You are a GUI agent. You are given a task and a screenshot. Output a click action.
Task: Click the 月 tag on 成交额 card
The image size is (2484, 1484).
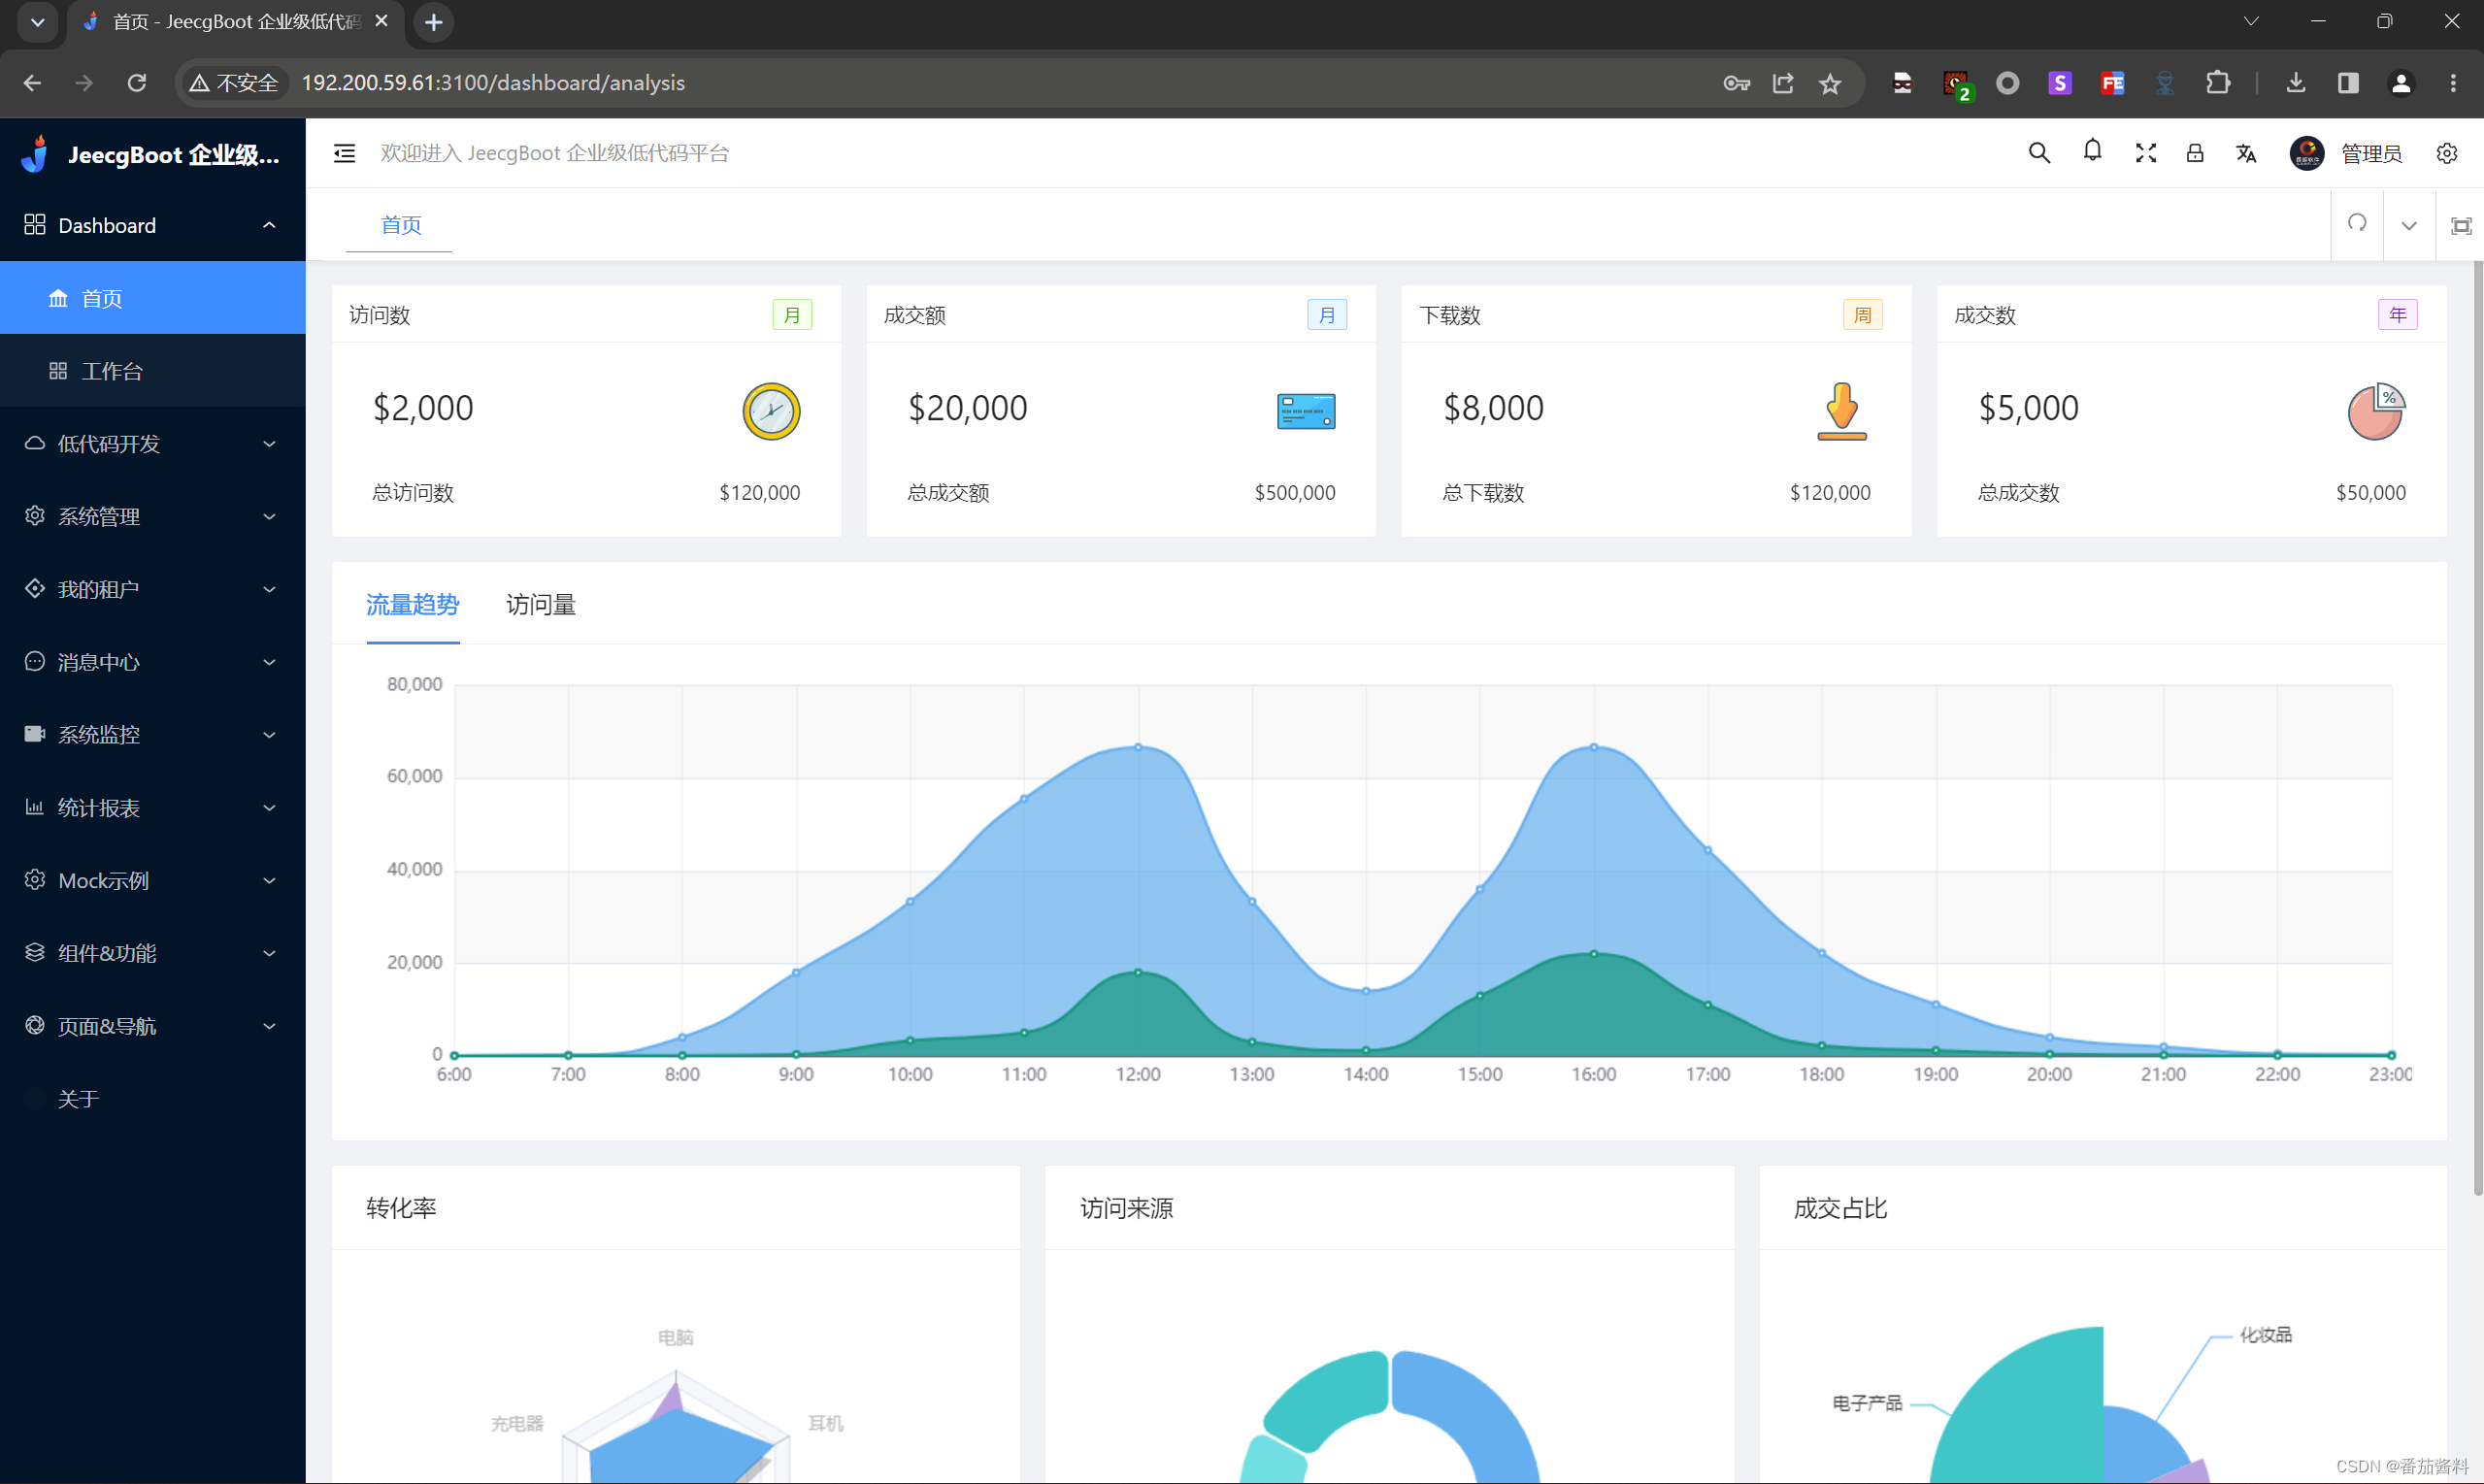(1327, 315)
